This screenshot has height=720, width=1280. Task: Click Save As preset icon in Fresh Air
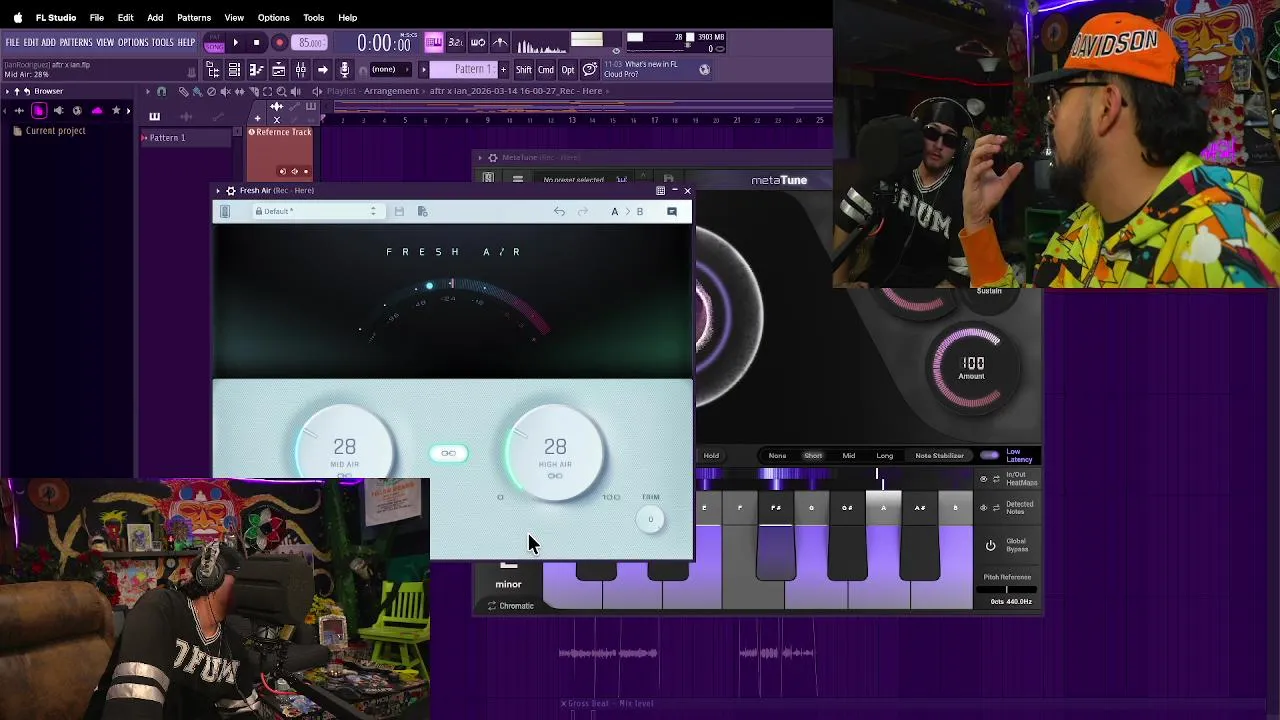click(x=422, y=211)
